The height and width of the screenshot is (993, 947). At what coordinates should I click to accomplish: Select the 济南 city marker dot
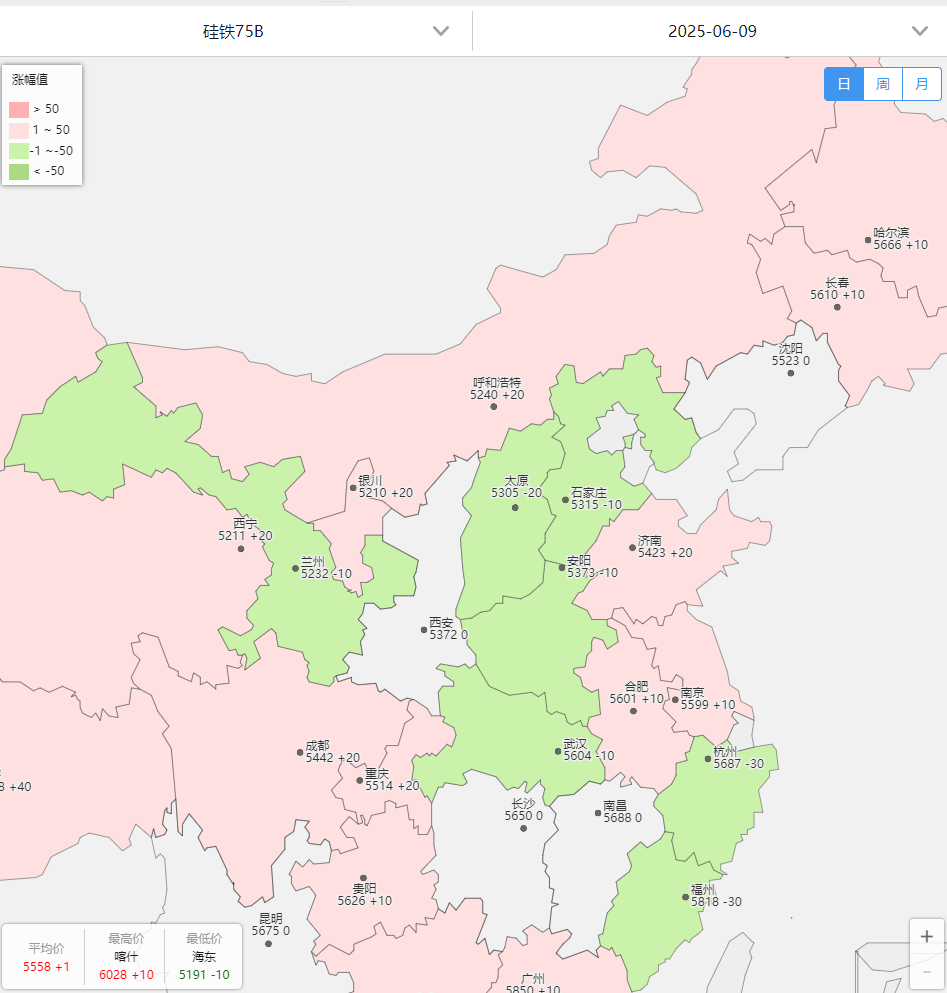632,547
